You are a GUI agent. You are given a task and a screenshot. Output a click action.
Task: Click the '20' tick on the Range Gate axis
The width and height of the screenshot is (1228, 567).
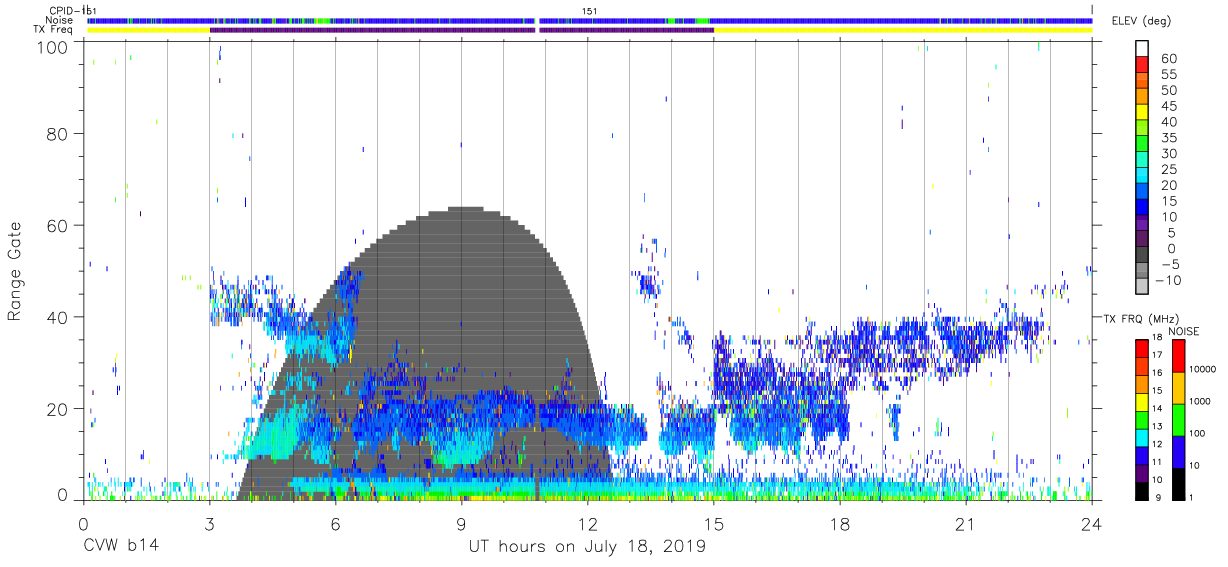[x=57, y=409]
